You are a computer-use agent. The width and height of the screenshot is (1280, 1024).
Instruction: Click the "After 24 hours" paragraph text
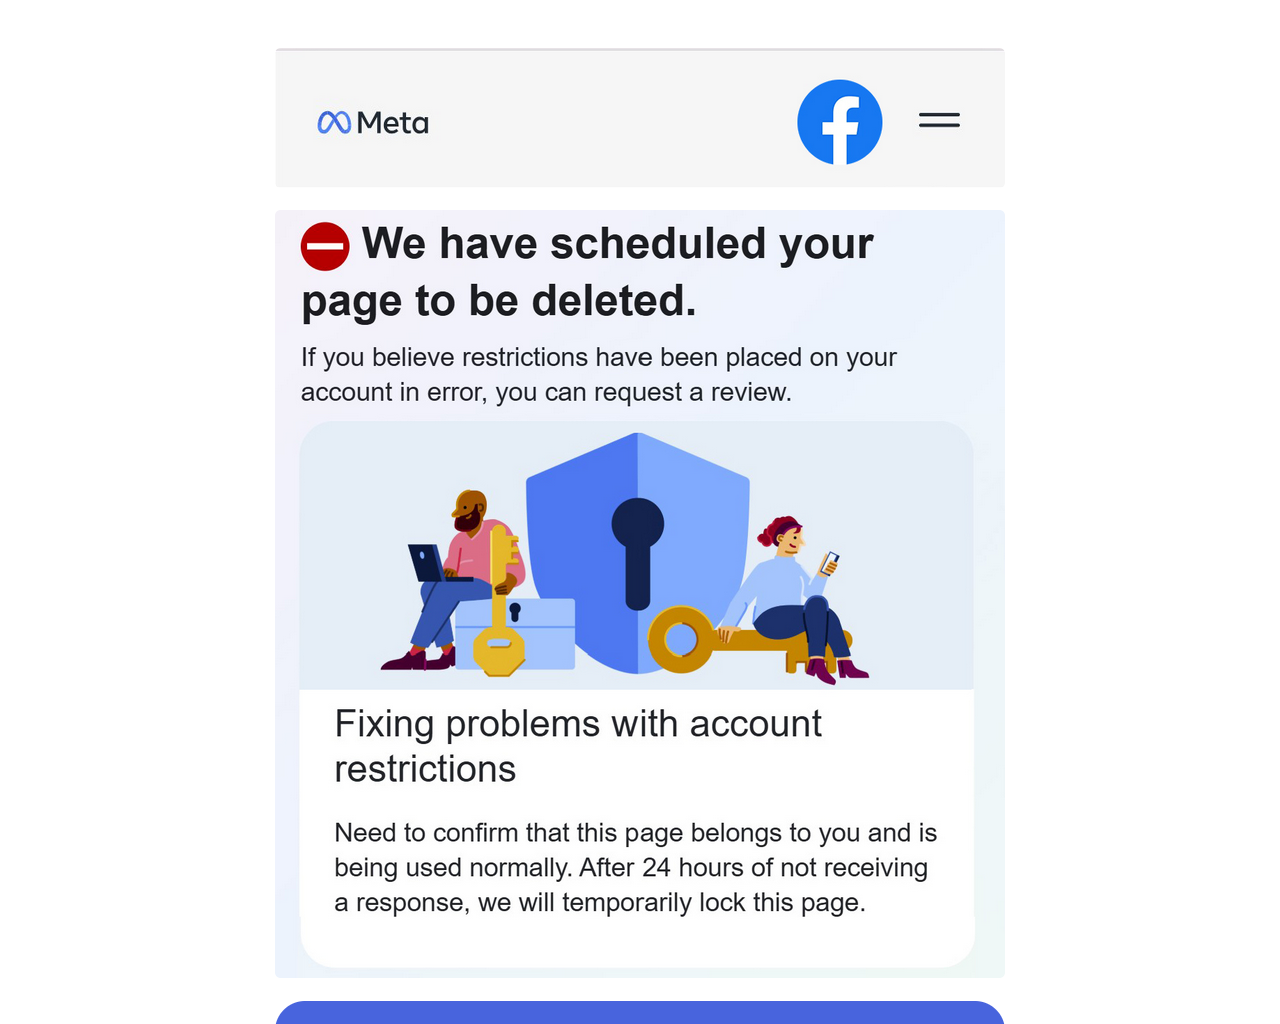(635, 867)
